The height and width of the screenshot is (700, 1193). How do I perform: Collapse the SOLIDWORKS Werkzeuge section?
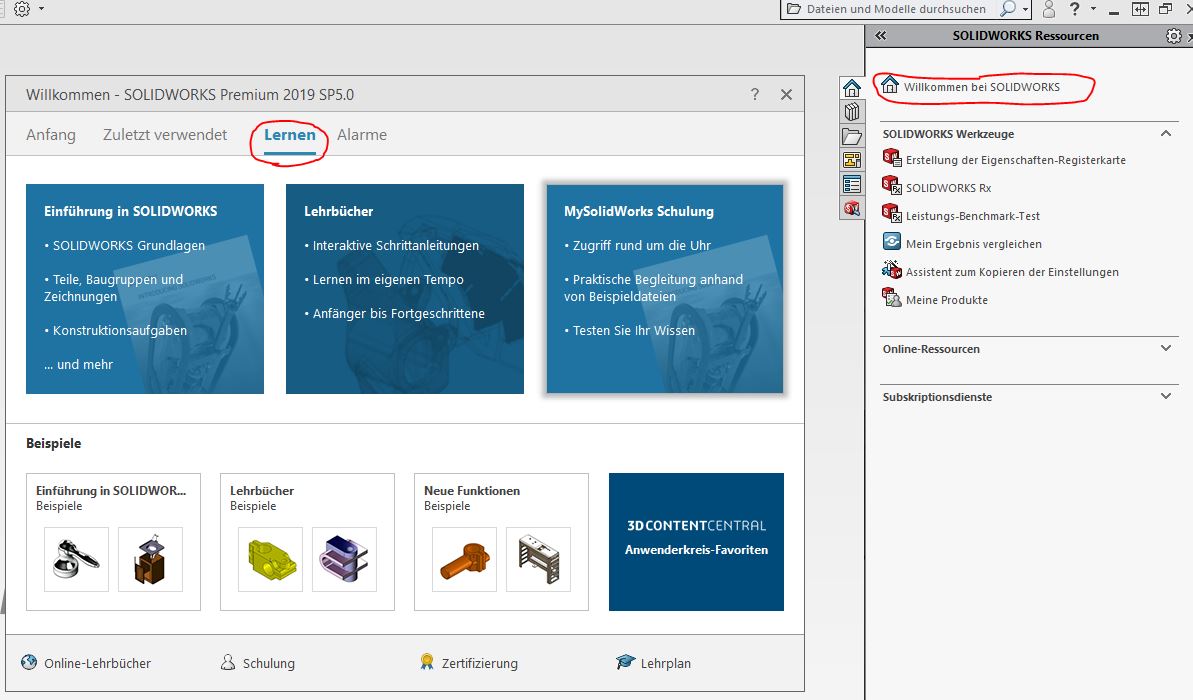(x=1166, y=133)
